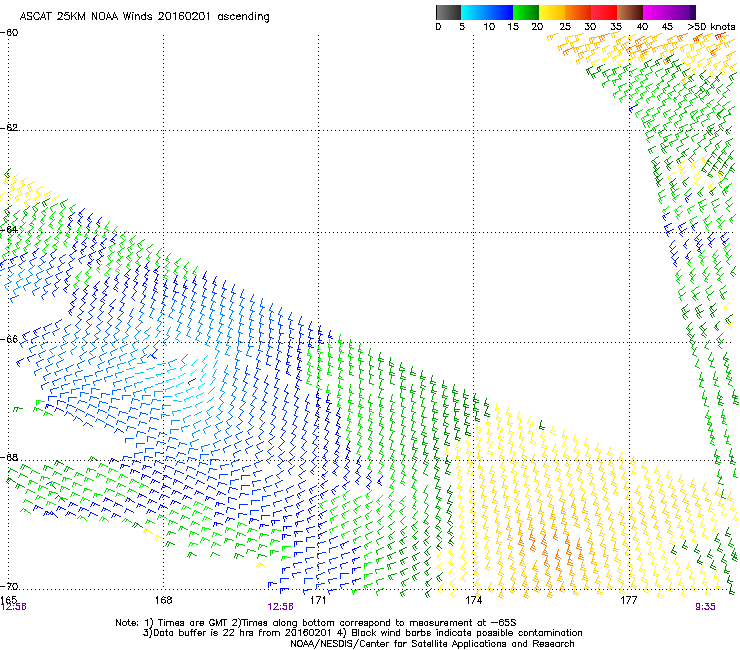Click the '-70' latitude label
Viewport: 740px width, 650px height.
tap(9, 586)
